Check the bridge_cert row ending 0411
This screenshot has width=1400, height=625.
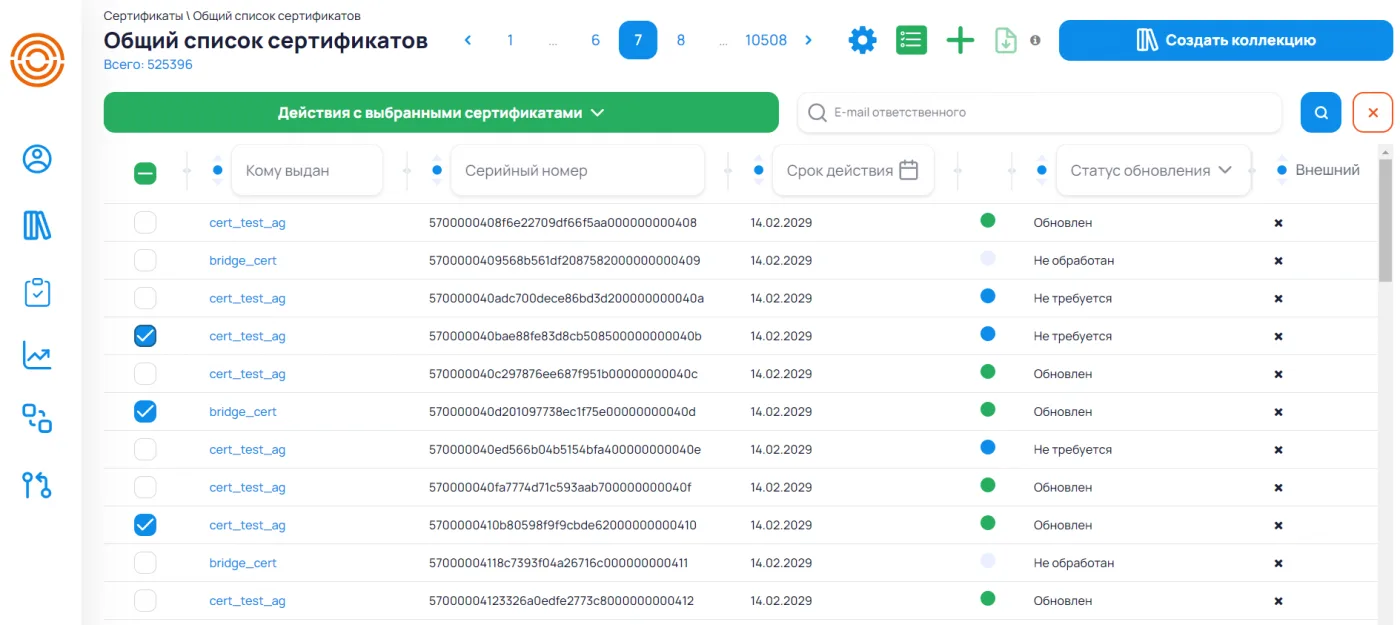145,563
